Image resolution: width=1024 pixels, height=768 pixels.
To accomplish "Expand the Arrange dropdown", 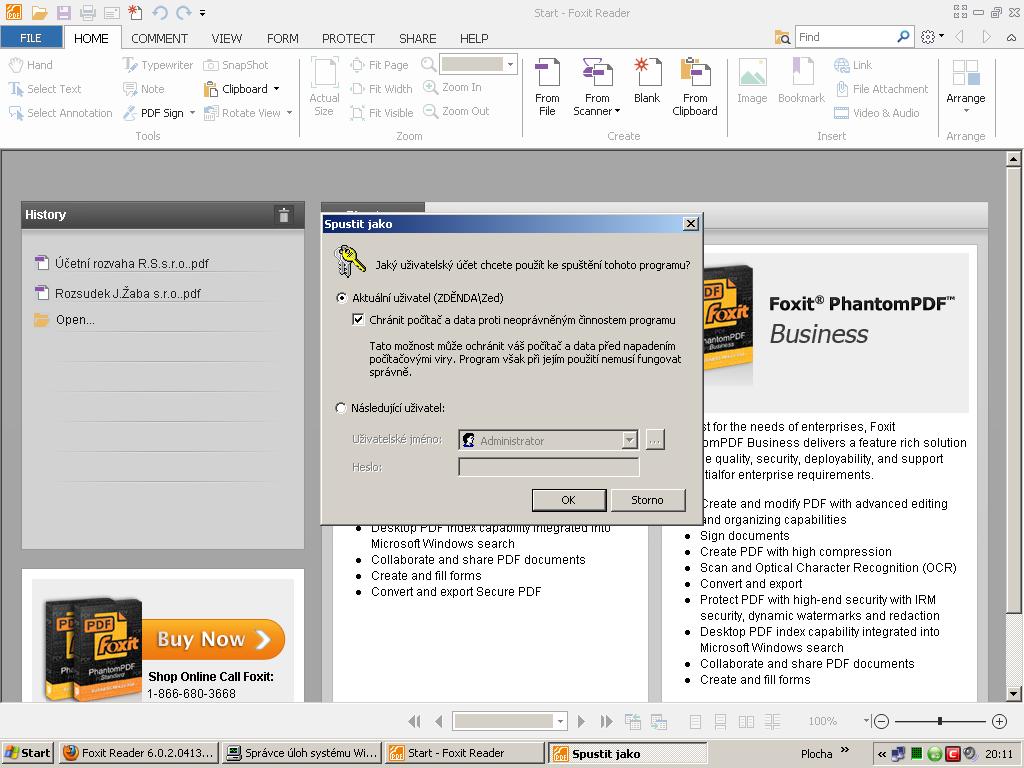I will tap(966, 111).
